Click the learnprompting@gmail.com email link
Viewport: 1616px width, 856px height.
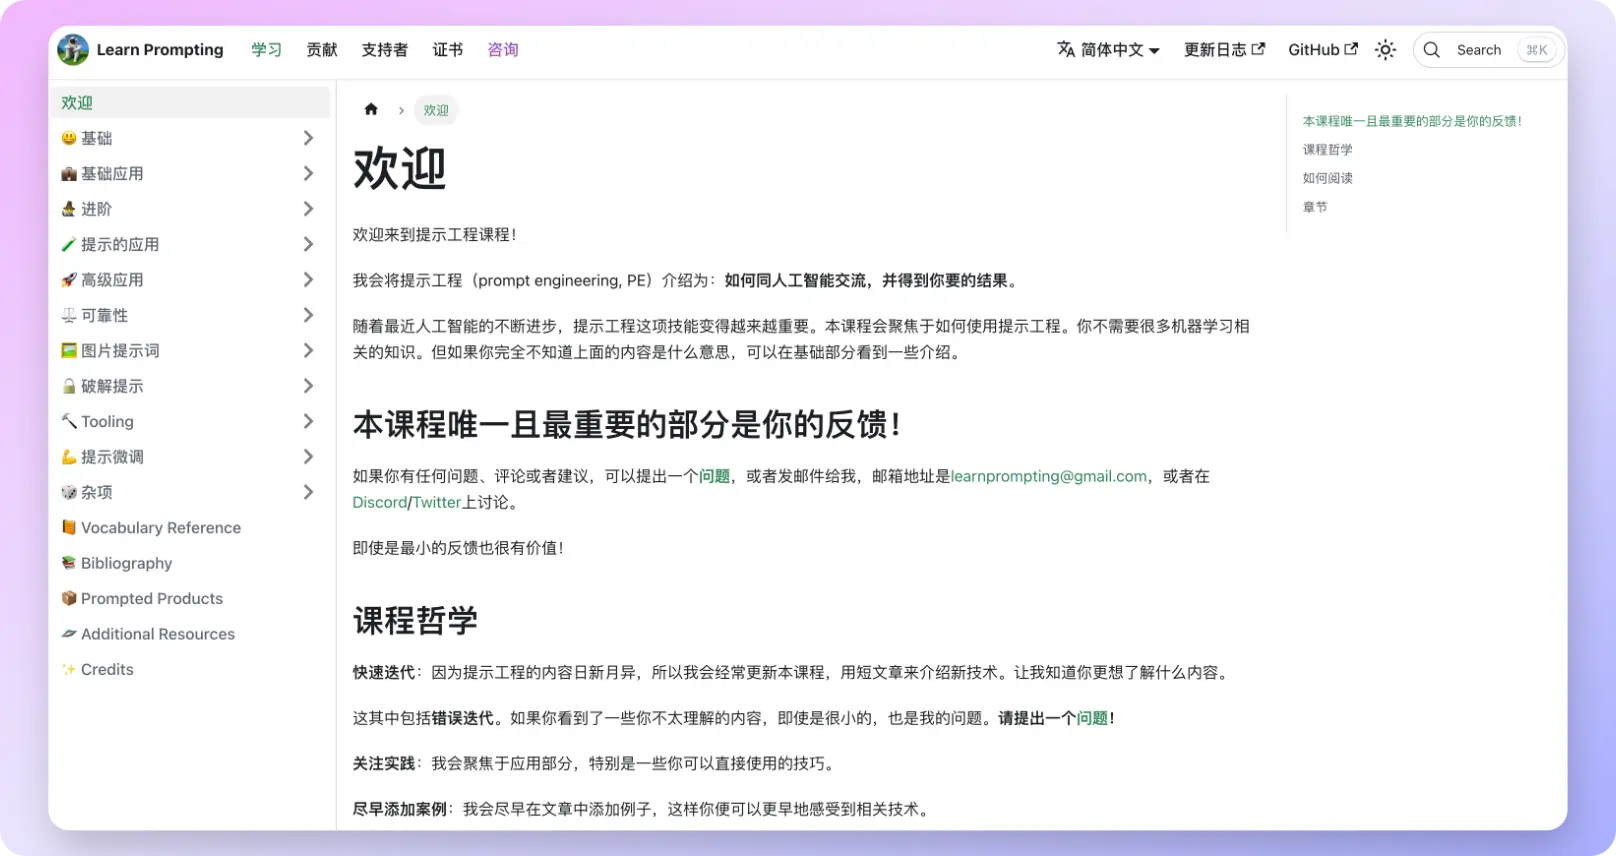point(1048,476)
